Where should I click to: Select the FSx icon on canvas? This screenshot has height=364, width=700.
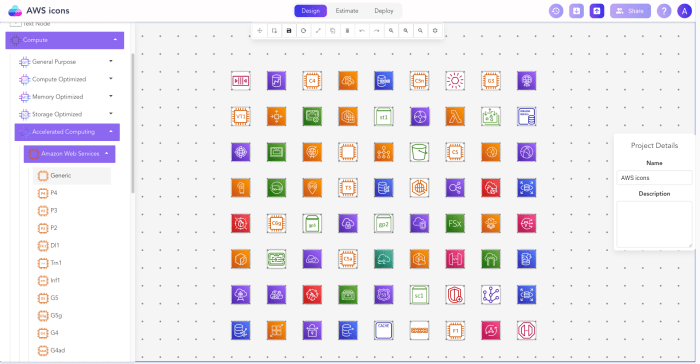click(x=455, y=224)
